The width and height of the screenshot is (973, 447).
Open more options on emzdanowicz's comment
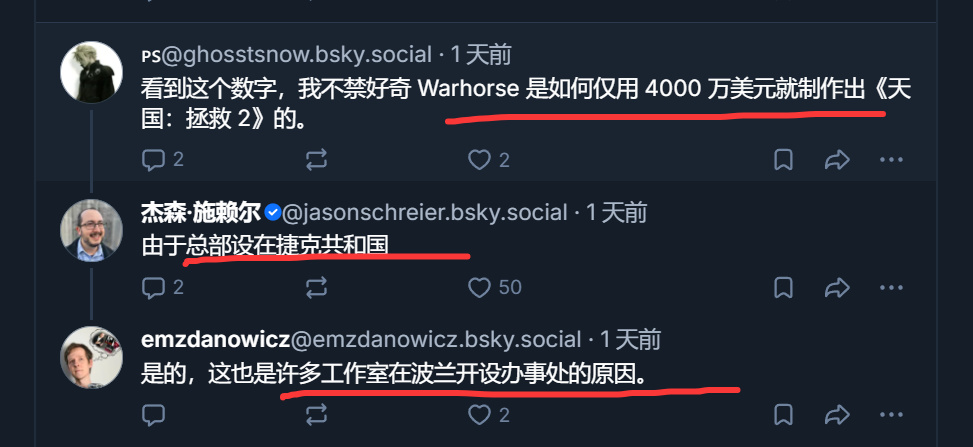[891, 415]
